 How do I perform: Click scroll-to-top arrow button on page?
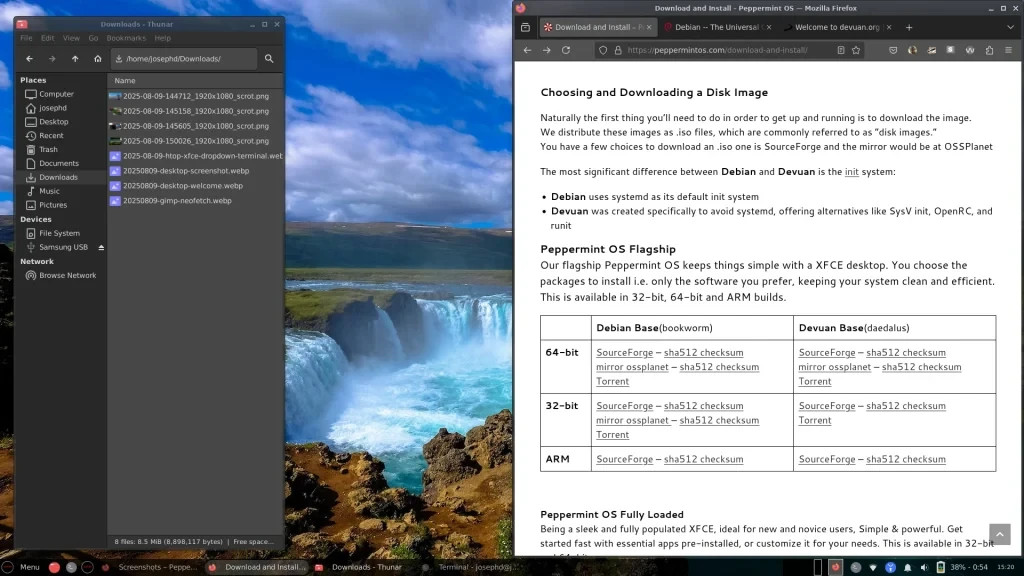pyautogui.click(x=1000, y=534)
